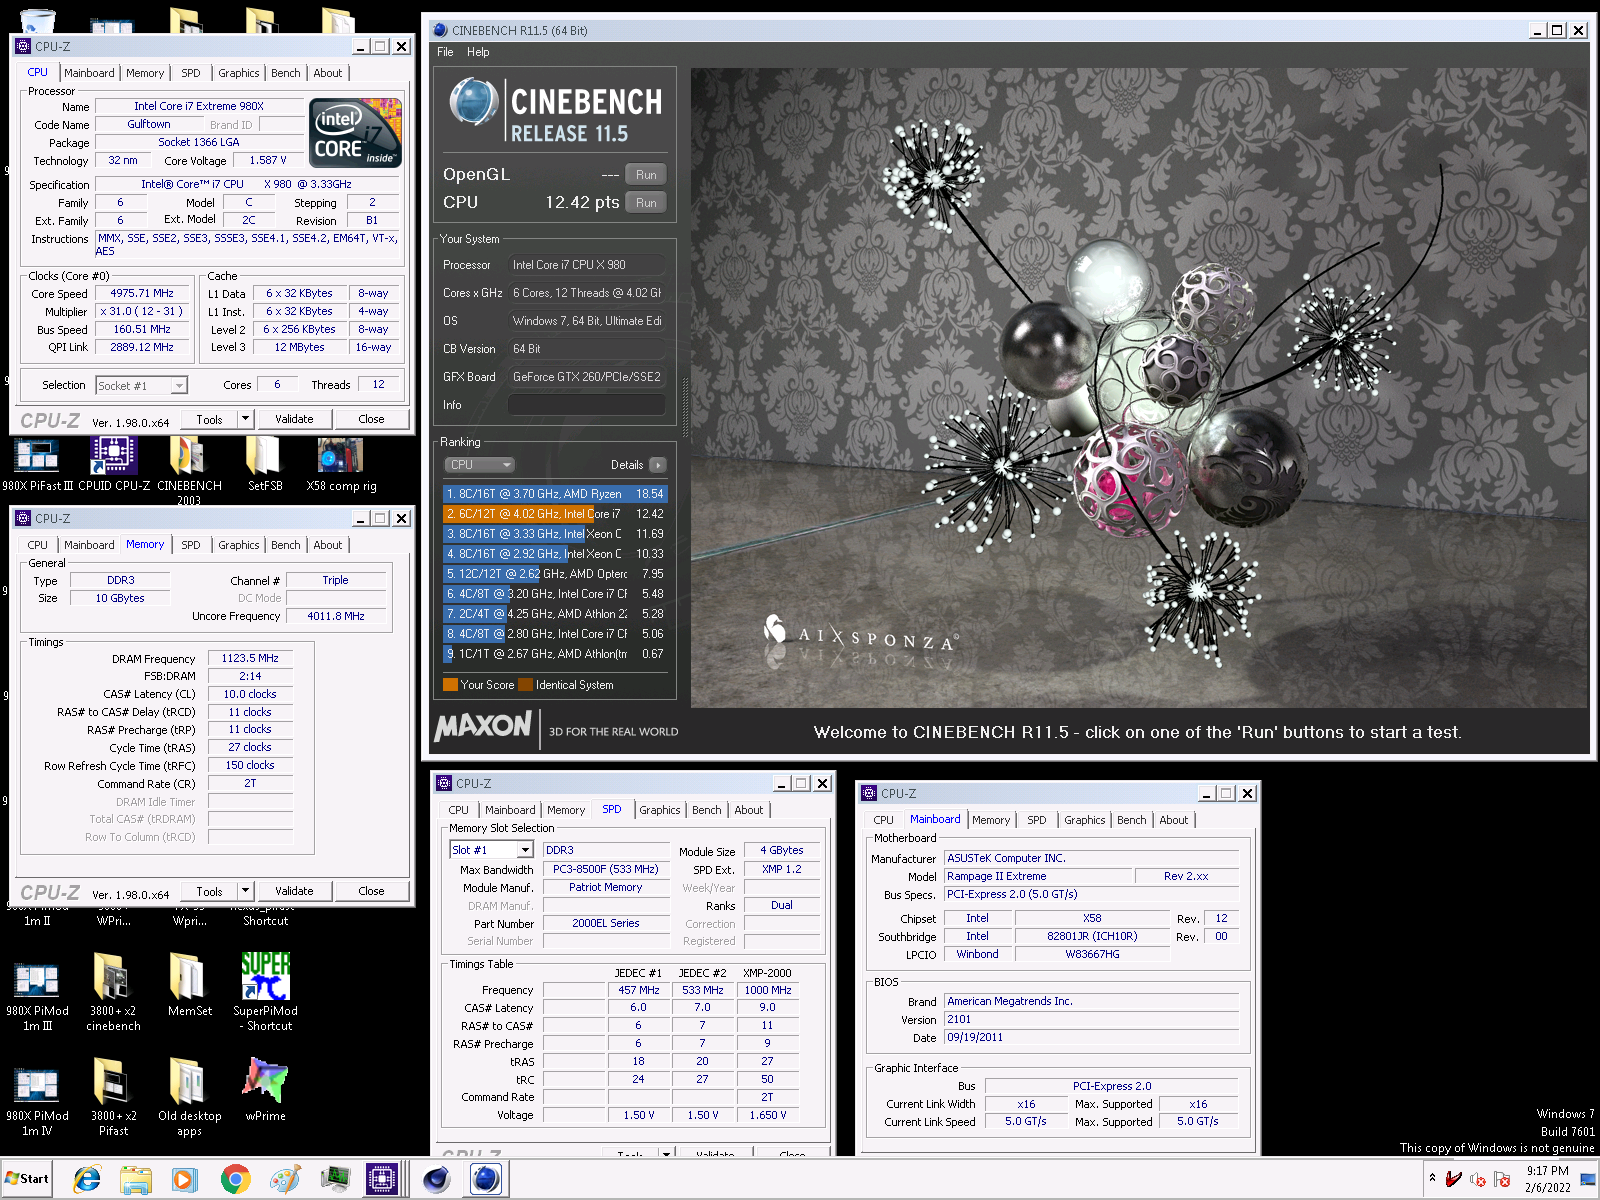Open the 3800+ x2 Pifast folder icon
This screenshot has width=1600, height=1200.
(x=113, y=1097)
